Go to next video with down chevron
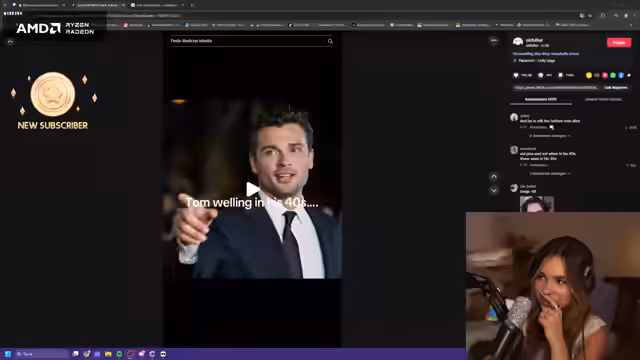The height and width of the screenshot is (360, 640). (x=494, y=190)
